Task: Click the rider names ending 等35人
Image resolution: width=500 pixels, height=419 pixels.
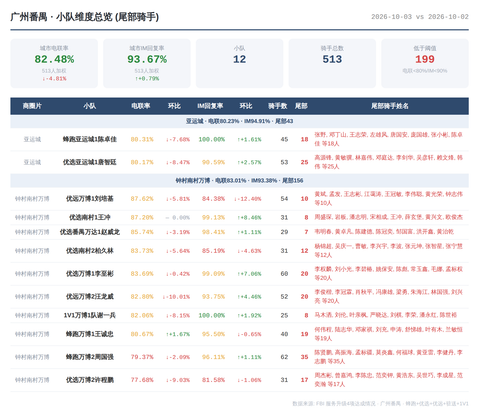Action: 388,357
